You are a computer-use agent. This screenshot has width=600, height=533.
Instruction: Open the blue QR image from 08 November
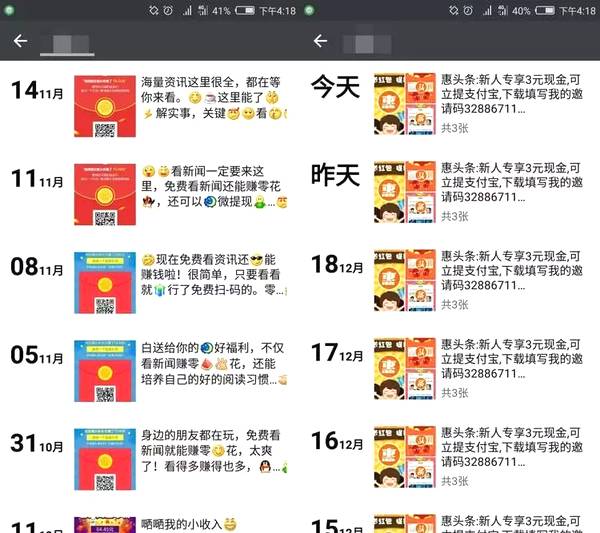pos(105,283)
